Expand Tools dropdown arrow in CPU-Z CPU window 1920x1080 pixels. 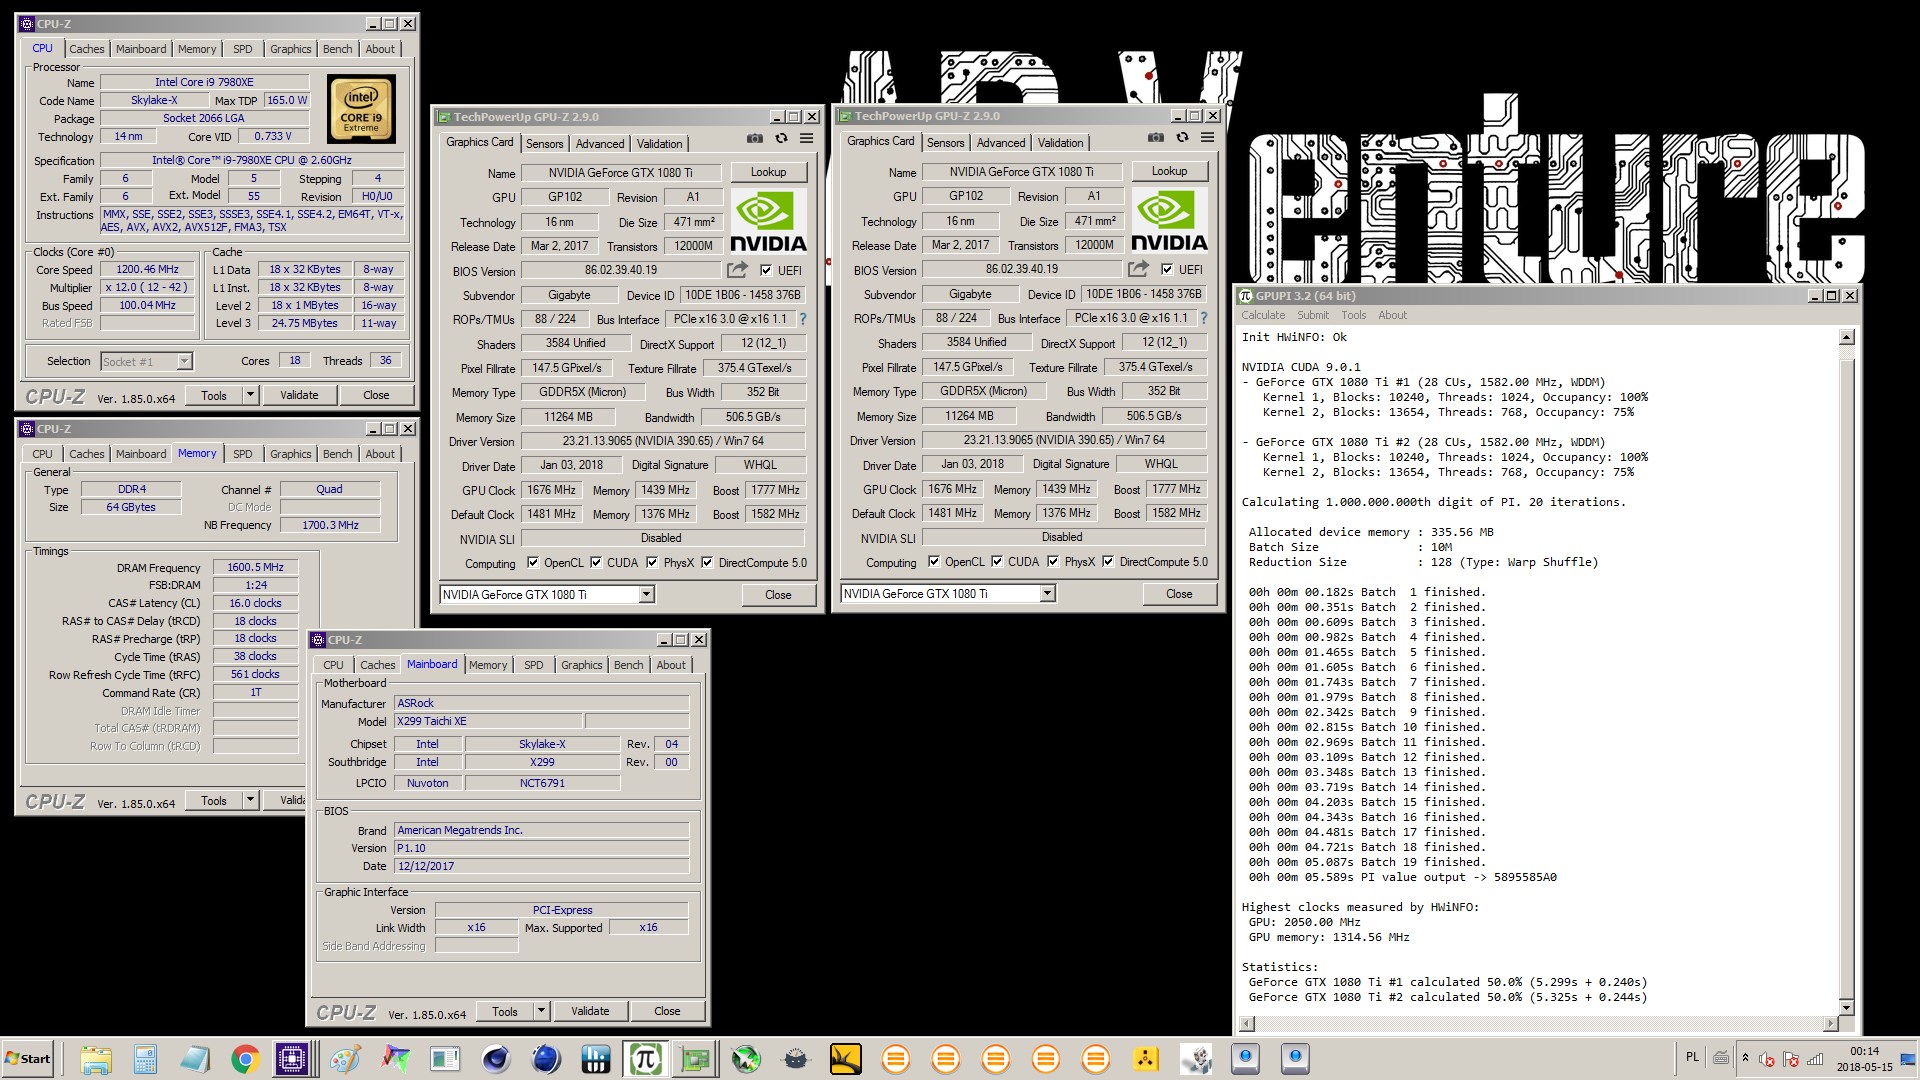tap(250, 395)
